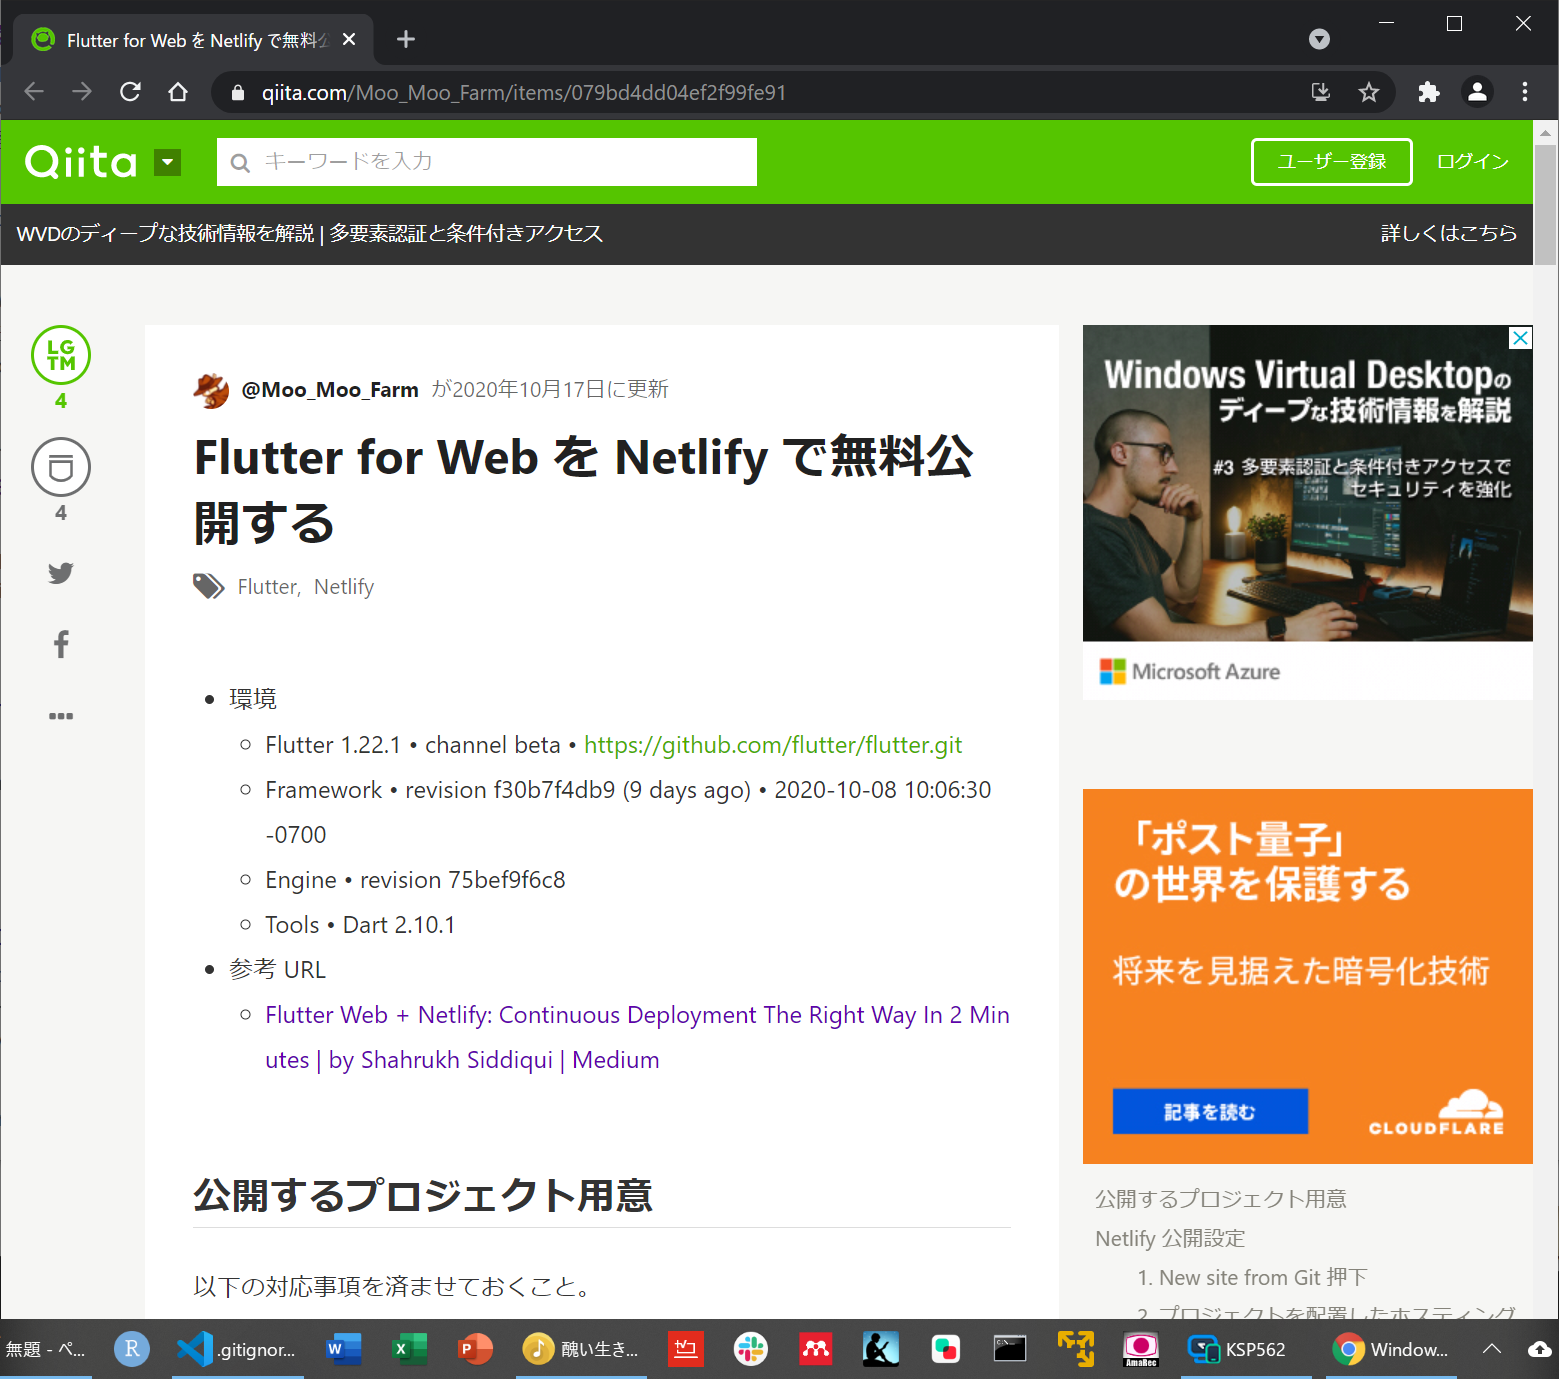Select the Flutter for Web browser tab
Viewport: 1559px width, 1379px height.
[x=193, y=40]
